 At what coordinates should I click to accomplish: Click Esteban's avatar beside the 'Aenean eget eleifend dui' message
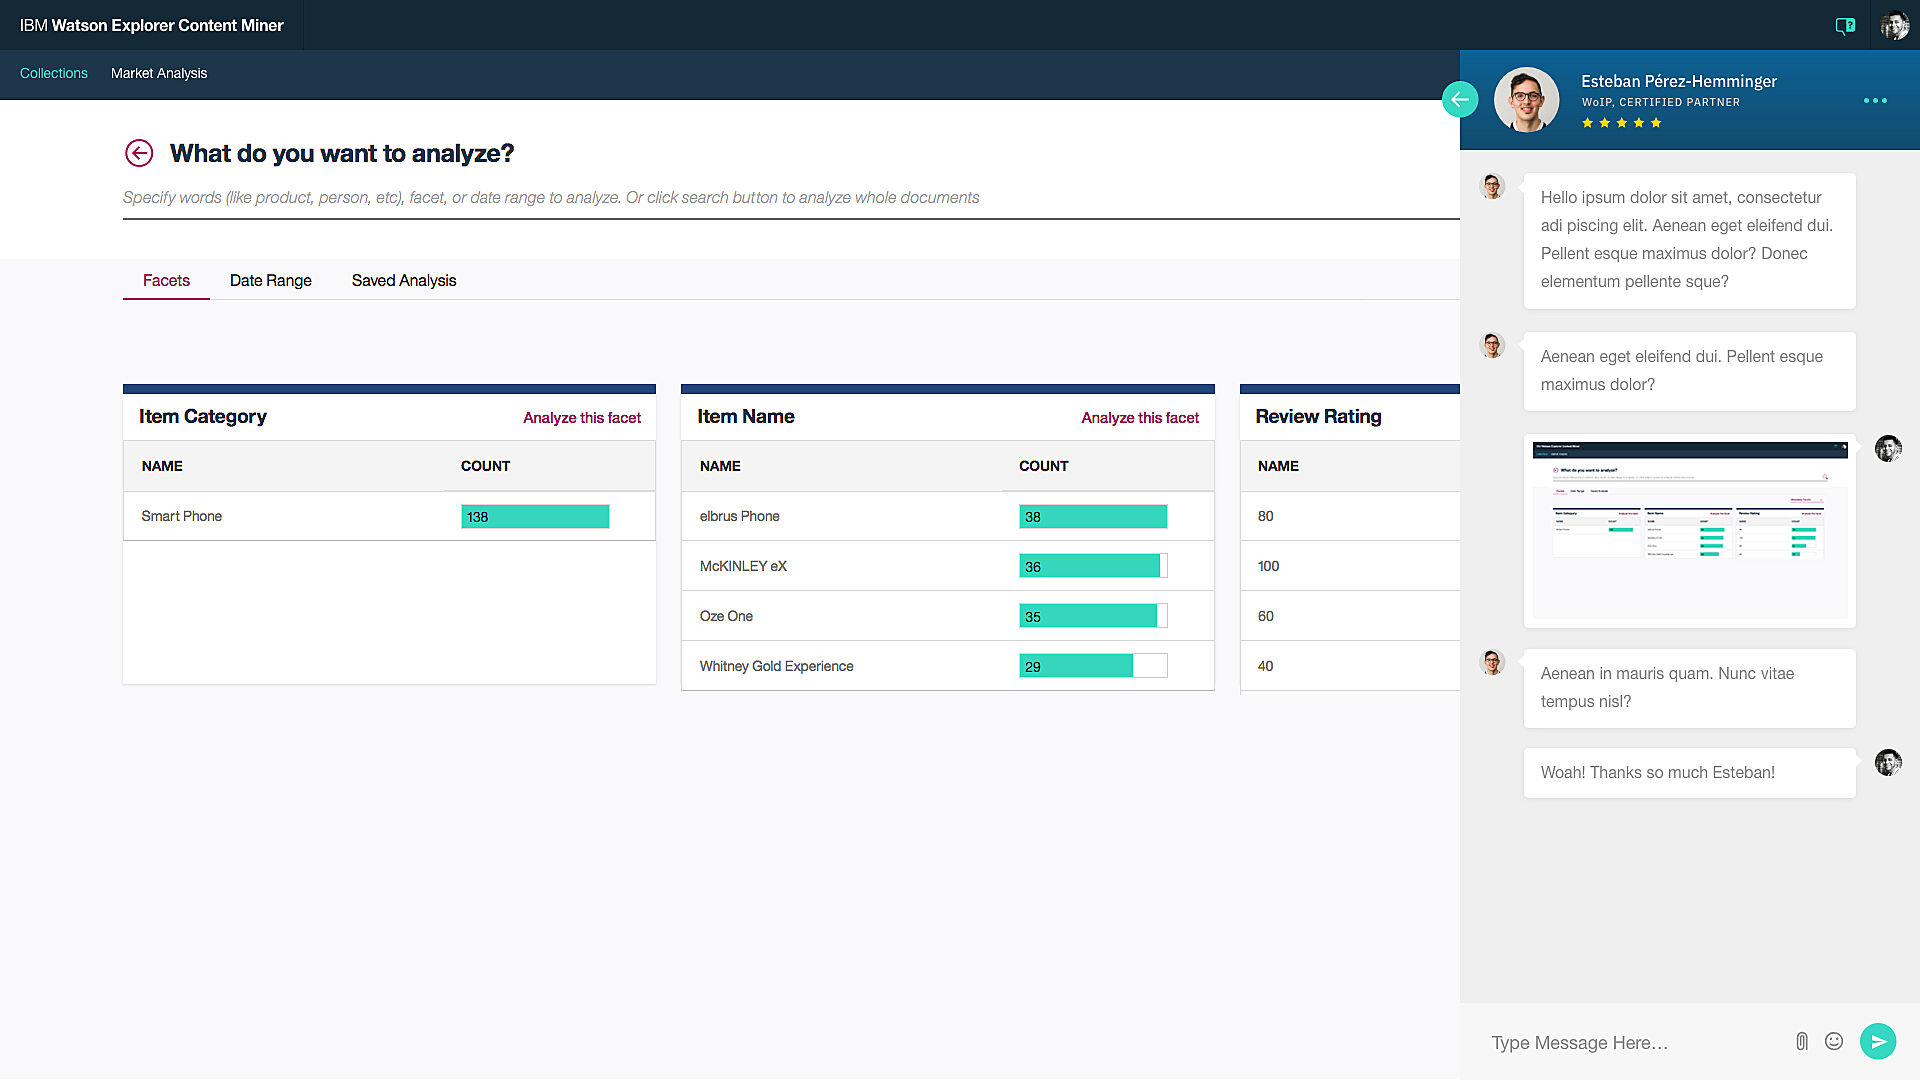[x=1492, y=345]
